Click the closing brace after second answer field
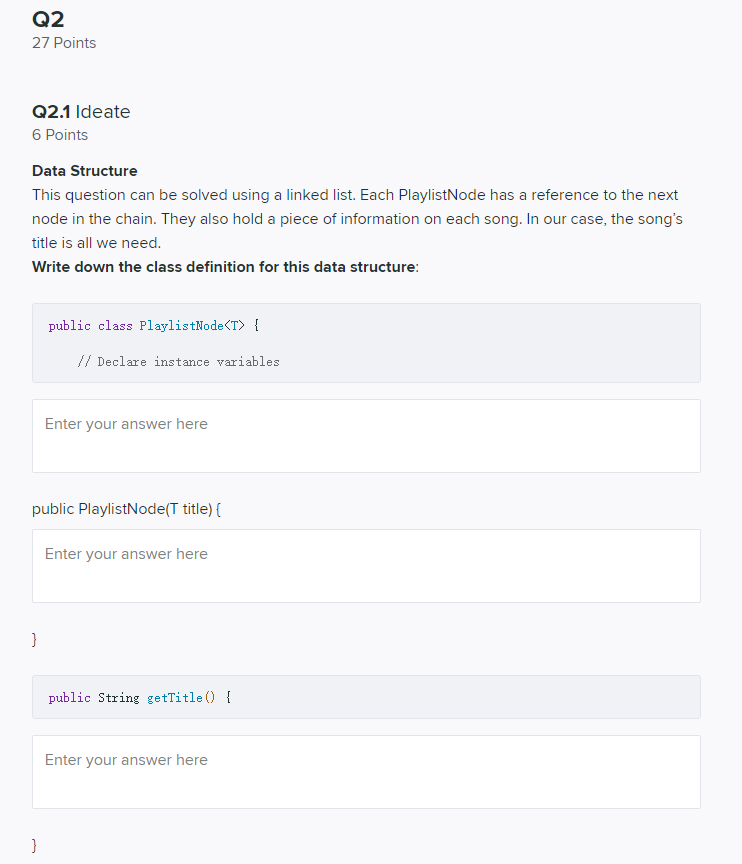The image size is (742, 864). [x=34, y=638]
